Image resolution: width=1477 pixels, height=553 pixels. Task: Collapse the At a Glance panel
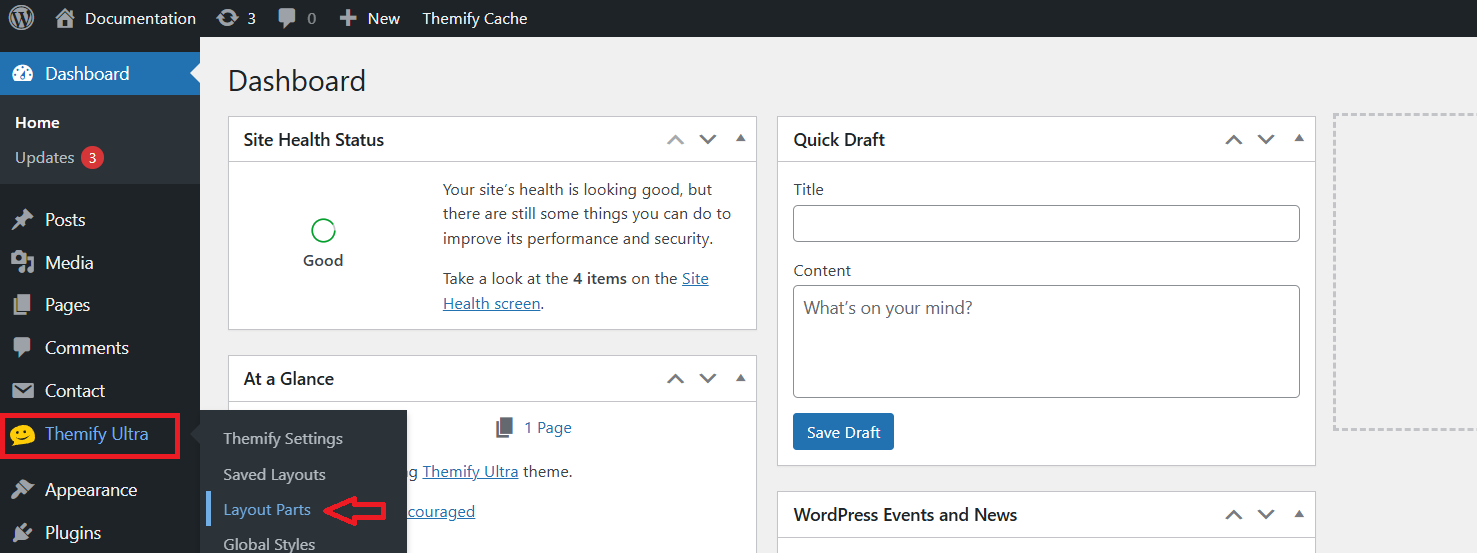coord(740,378)
